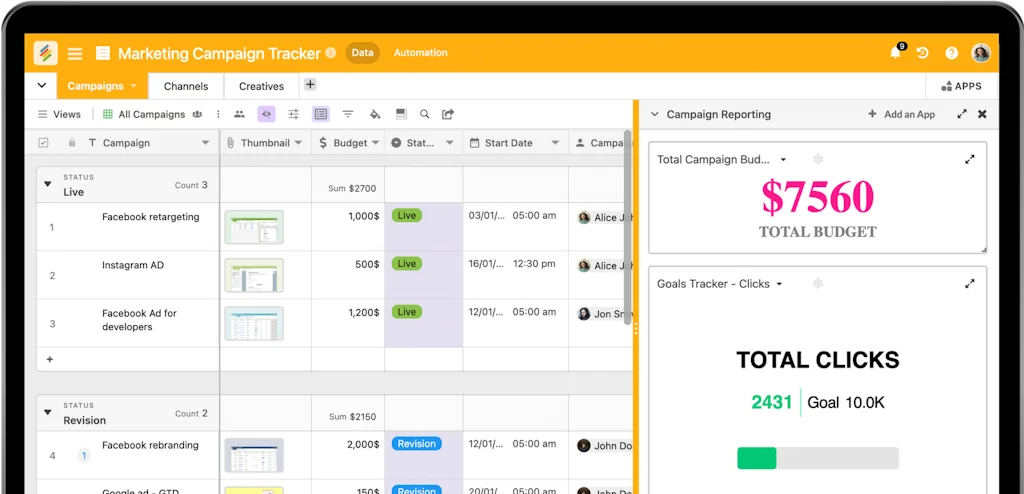Open the tables list chevron left of Campaigns
The image size is (1024, 494).
point(42,86)
